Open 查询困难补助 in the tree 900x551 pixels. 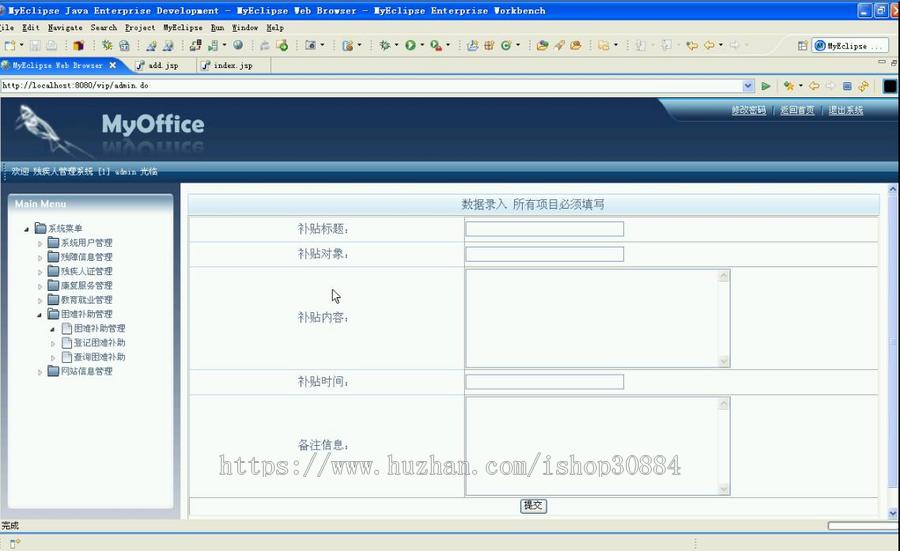pyautogui.click(x=99, y=357)
